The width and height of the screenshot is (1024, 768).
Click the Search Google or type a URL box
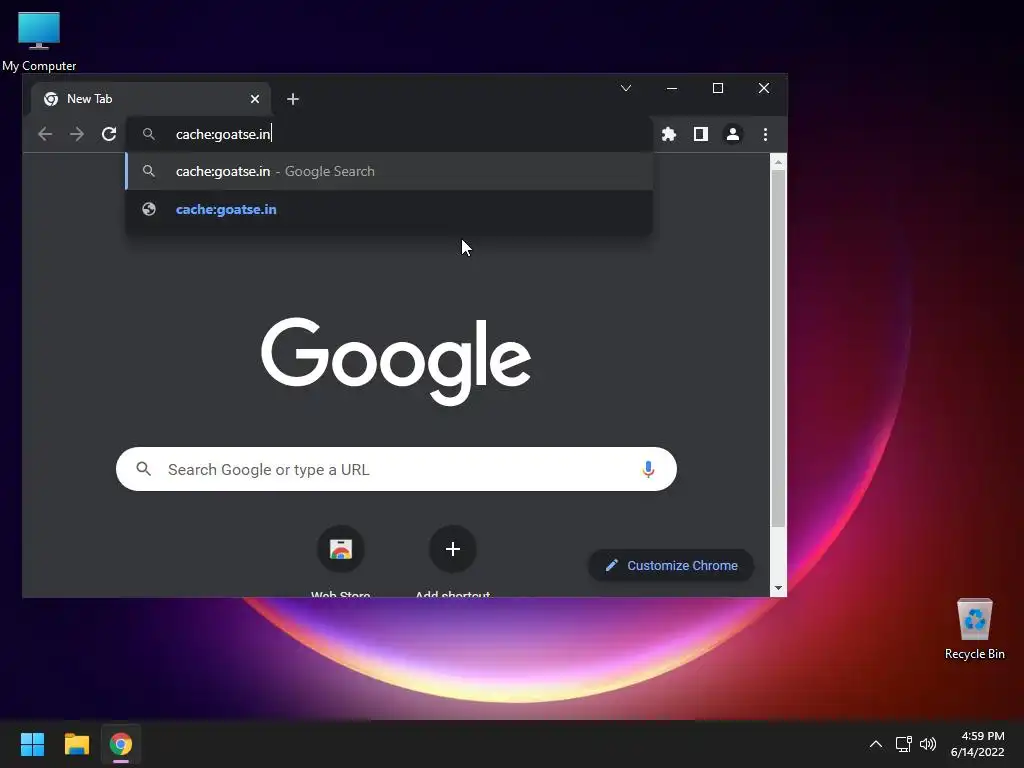click(x=396, y=469)
